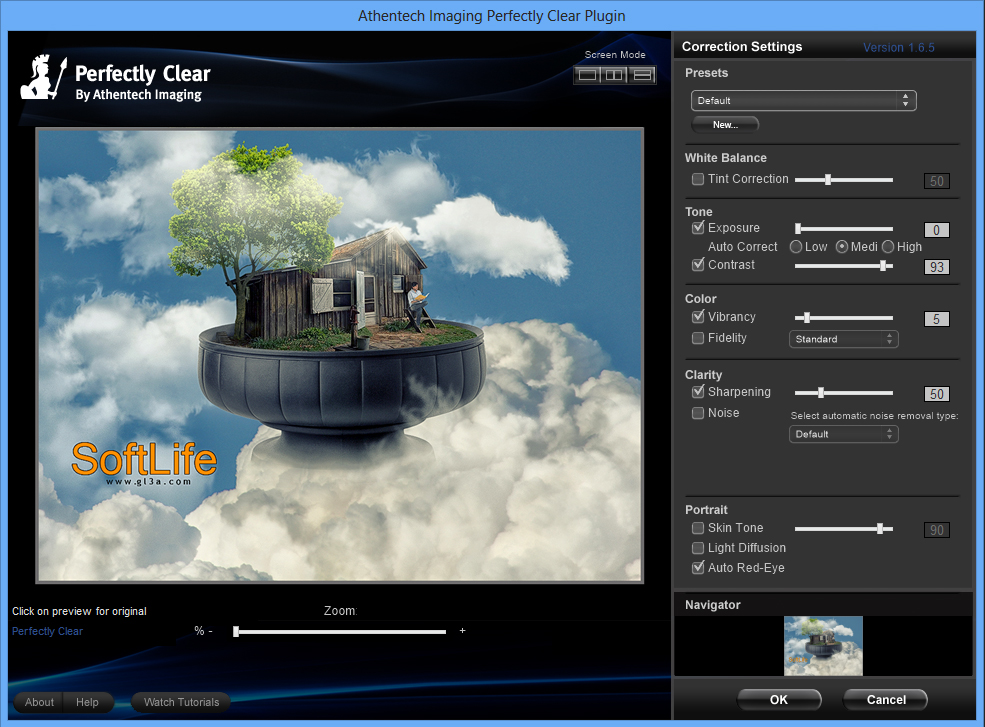This screenshot has height=727, width=985.
Task: Select the High auto correct radio button
Action: click(x=888, y=247)
